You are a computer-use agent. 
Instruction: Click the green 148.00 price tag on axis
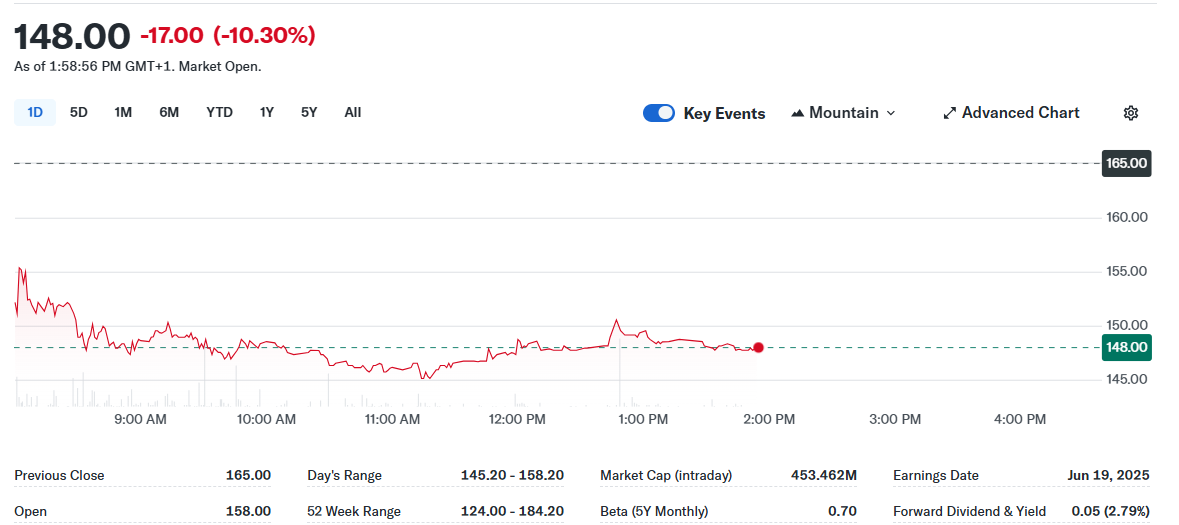point(1126,347)
